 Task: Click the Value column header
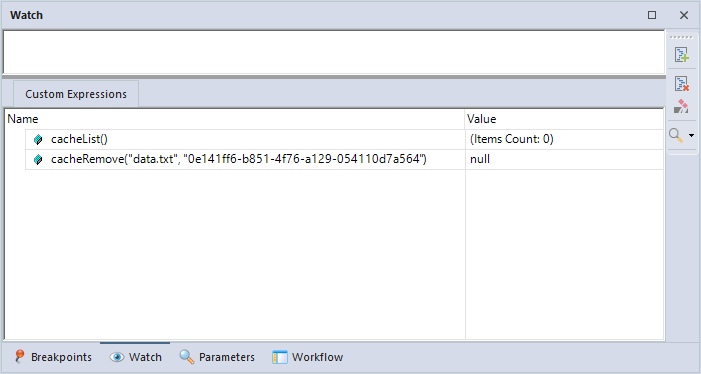point(564,119)
